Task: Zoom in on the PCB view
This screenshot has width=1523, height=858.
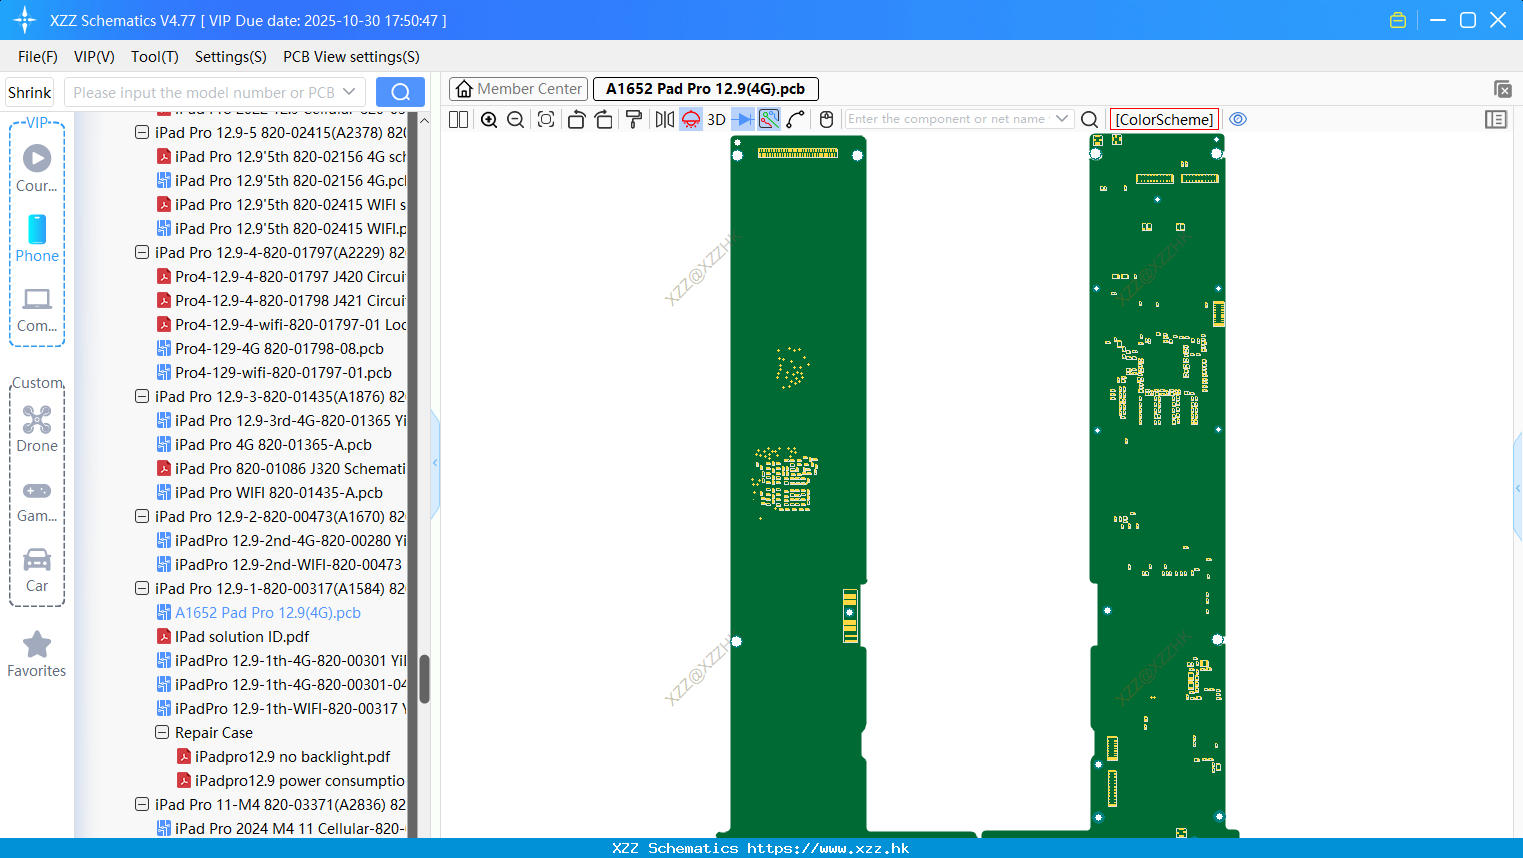Action: pos(489,120)
